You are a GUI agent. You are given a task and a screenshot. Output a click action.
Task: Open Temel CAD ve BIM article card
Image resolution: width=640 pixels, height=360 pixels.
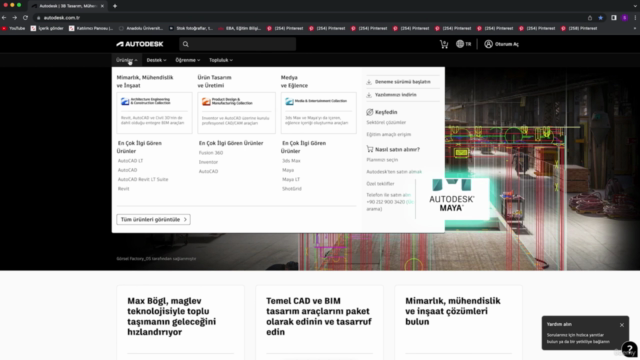[319, 322]
